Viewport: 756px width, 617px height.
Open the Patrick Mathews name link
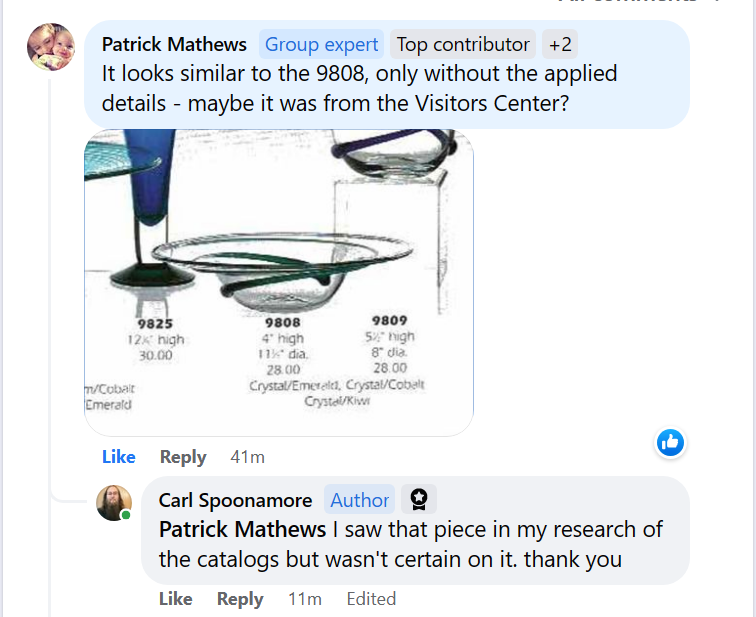pos(174,44)
